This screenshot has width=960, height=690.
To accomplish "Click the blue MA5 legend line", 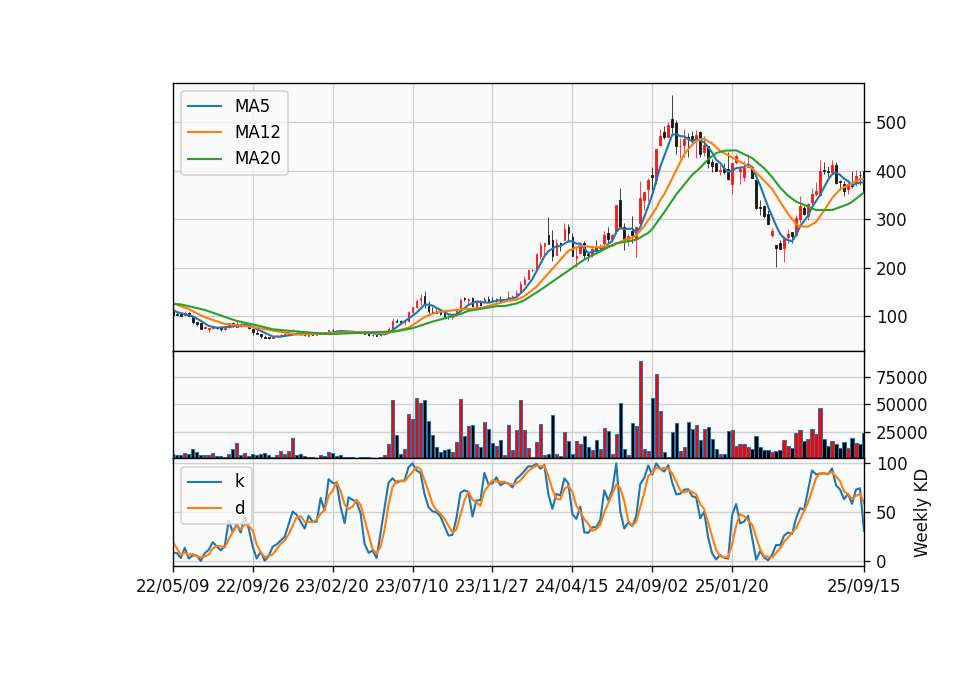I will [204, 106].
